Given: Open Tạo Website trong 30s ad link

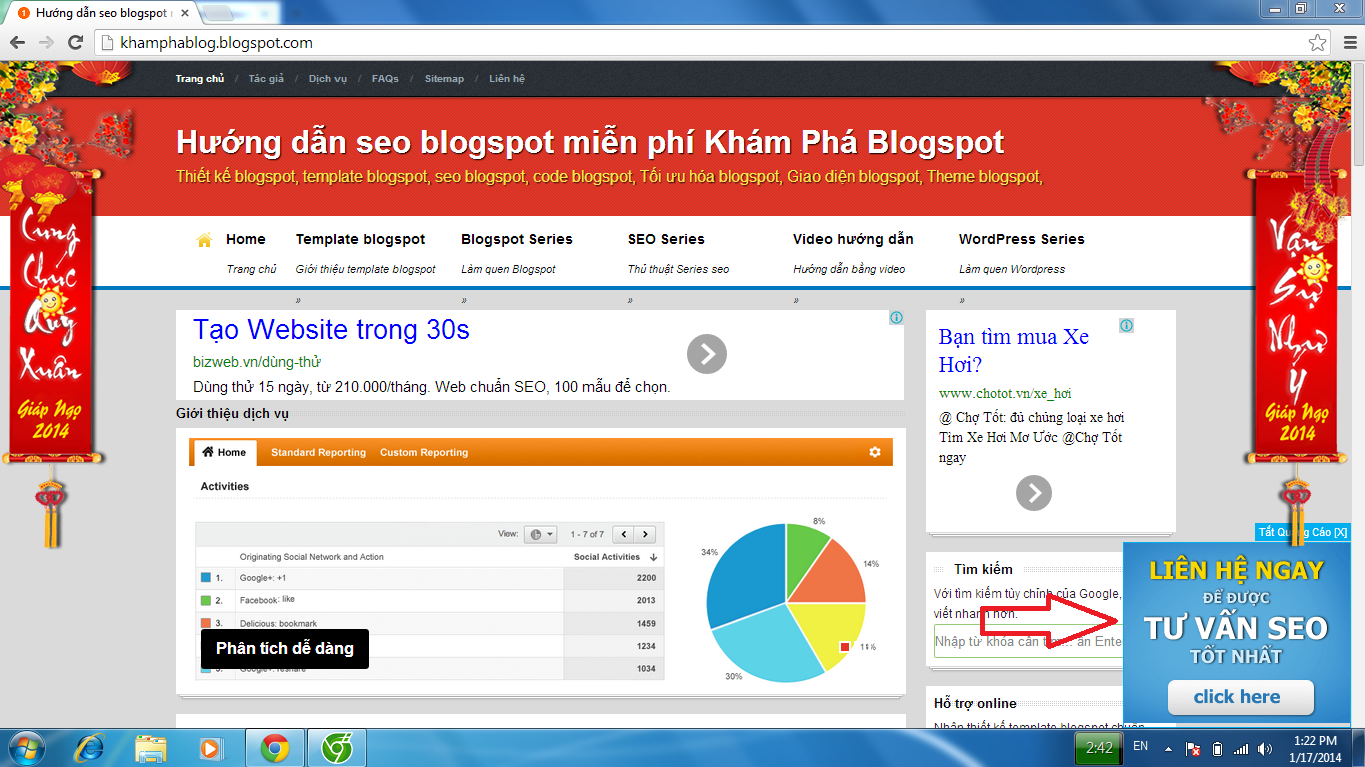Looking at the screenshot, I should [x=331, y=330].
